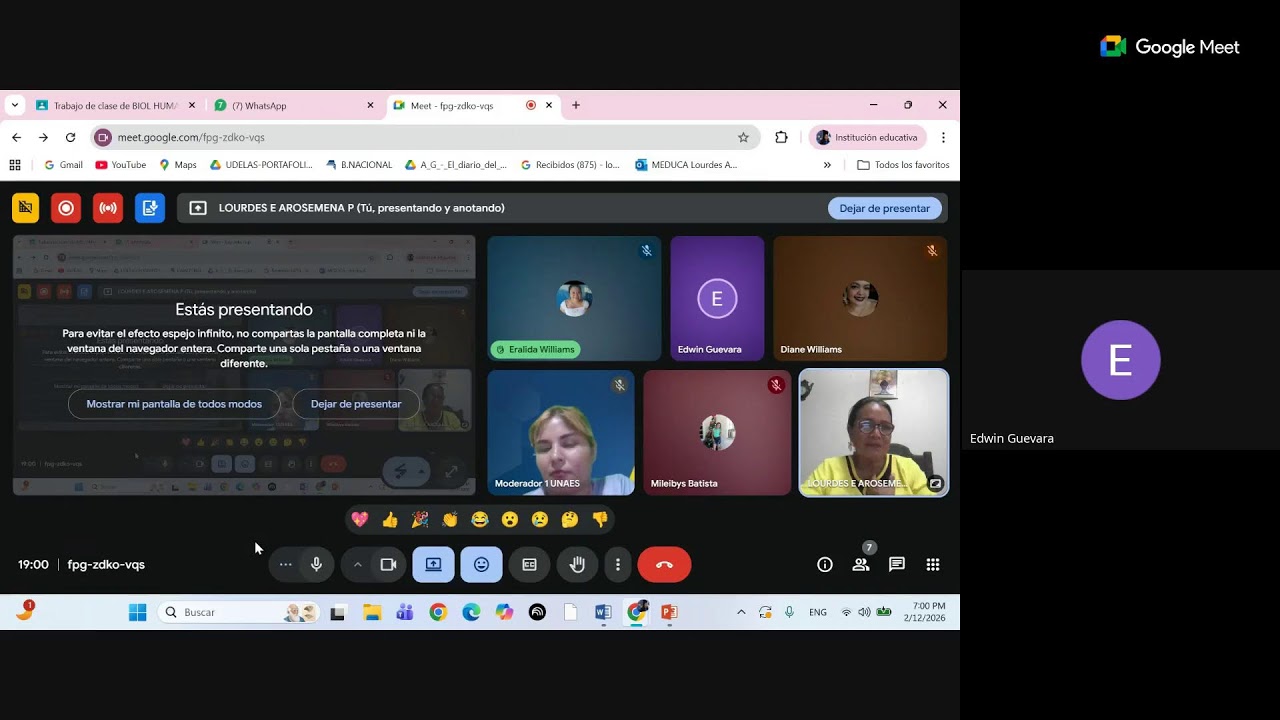The width and height of the screenshot is (1280, 720).
Task: Click the blue notes document icon
Action: (150, 208)
